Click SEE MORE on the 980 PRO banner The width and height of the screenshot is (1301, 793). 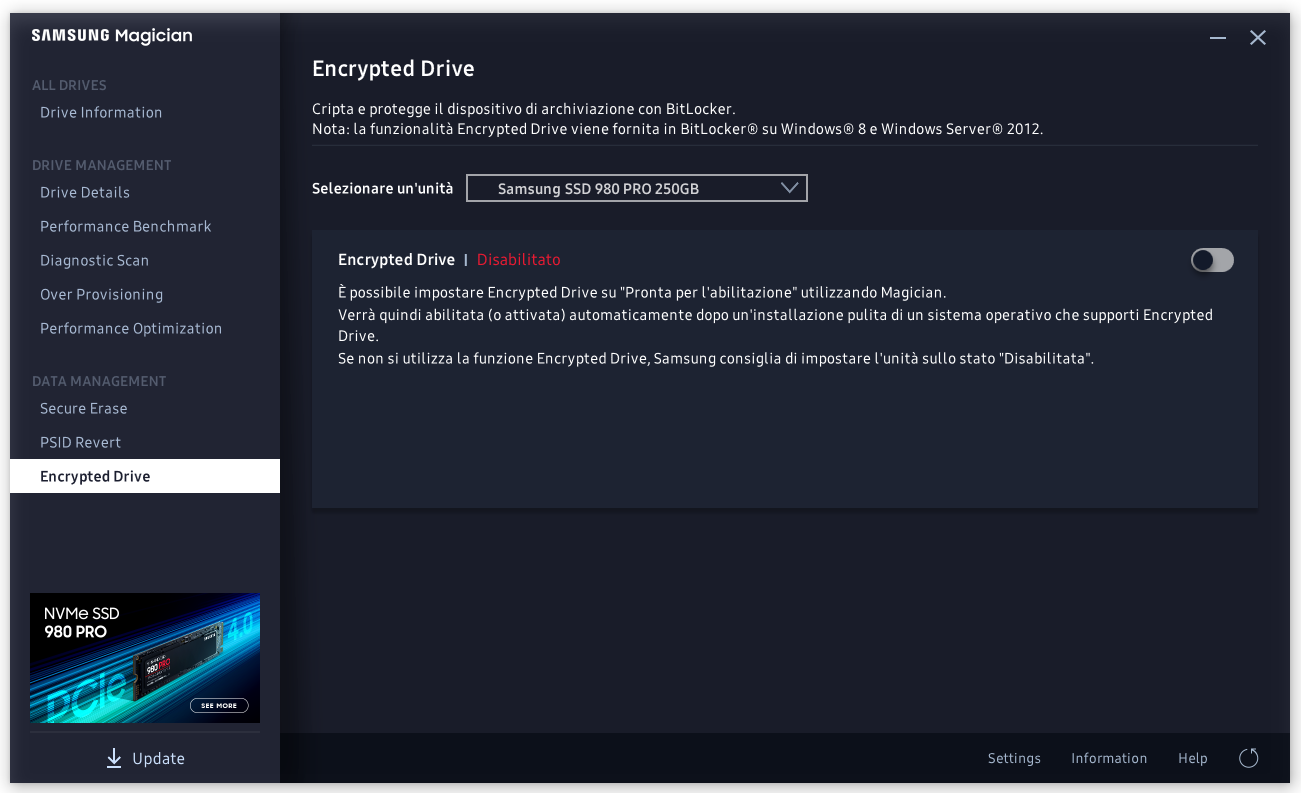pyautogui.click(x=219, y=705)
